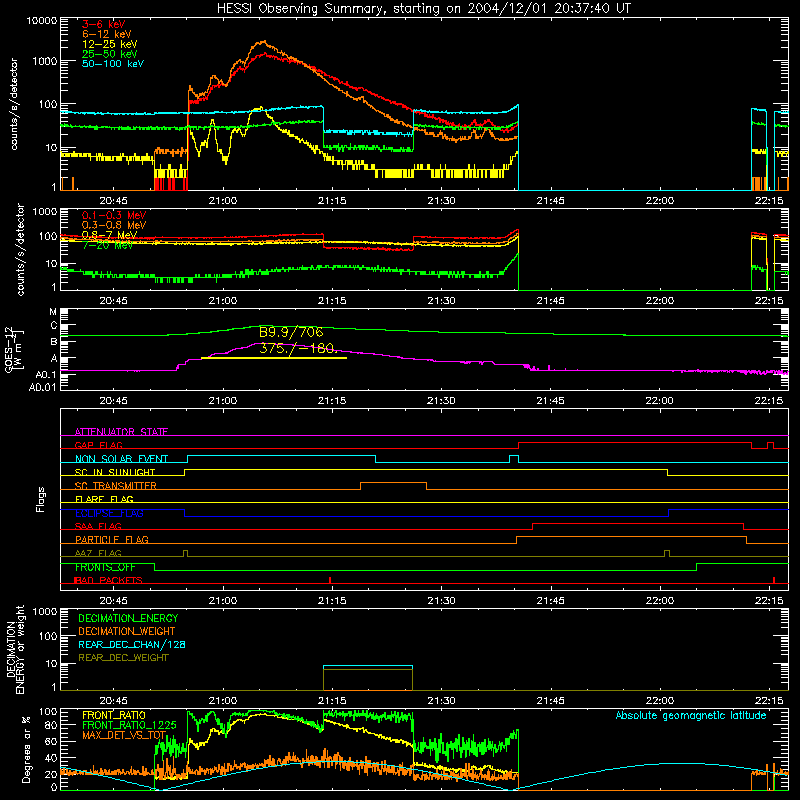Viewport: 800px width, 800px height.
Task: Click the 10000 tick on the top count-rate axis
Action: [42, 20]
